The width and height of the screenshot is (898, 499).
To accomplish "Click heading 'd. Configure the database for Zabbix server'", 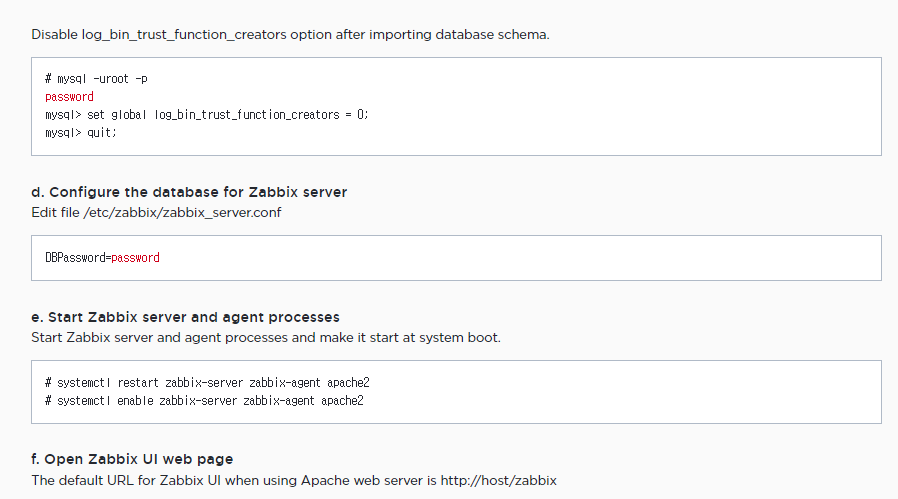I will 189,192.
